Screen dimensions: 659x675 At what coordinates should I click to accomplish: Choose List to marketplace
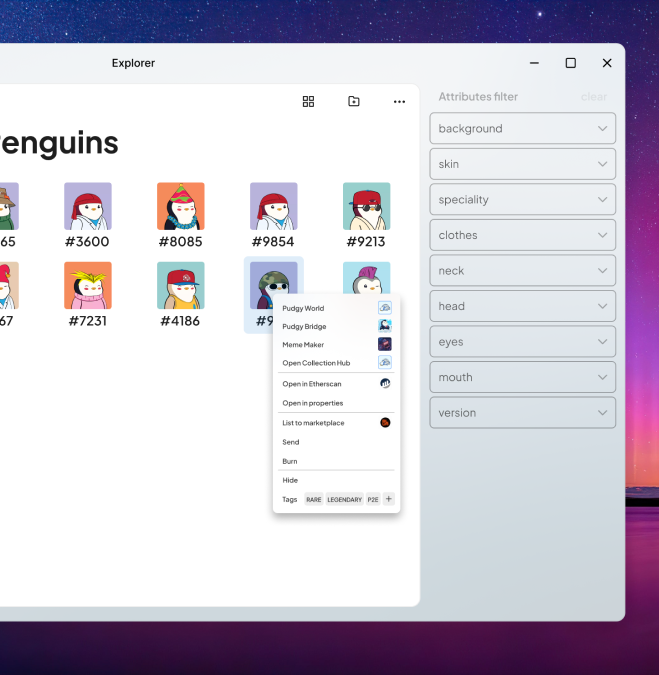336,423
